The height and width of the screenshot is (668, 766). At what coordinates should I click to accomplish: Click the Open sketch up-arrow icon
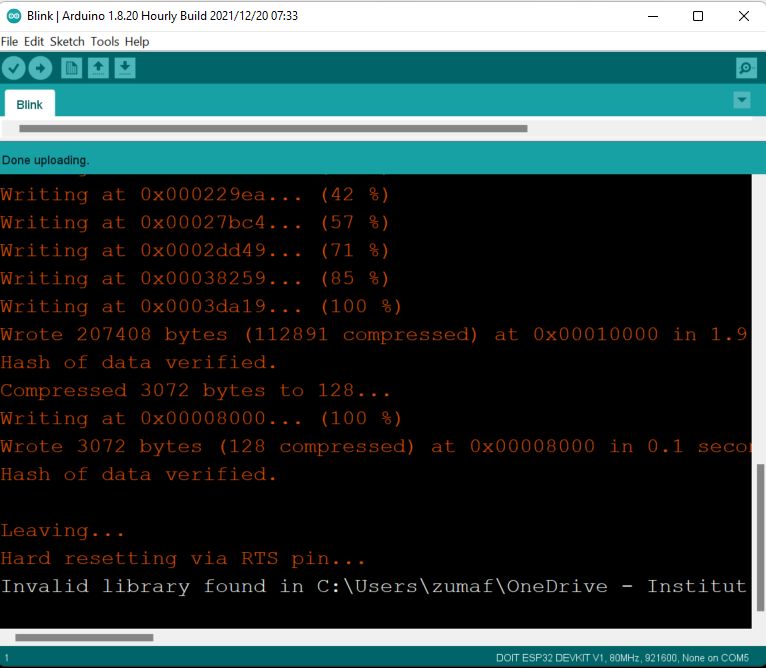tap(98, 68)
